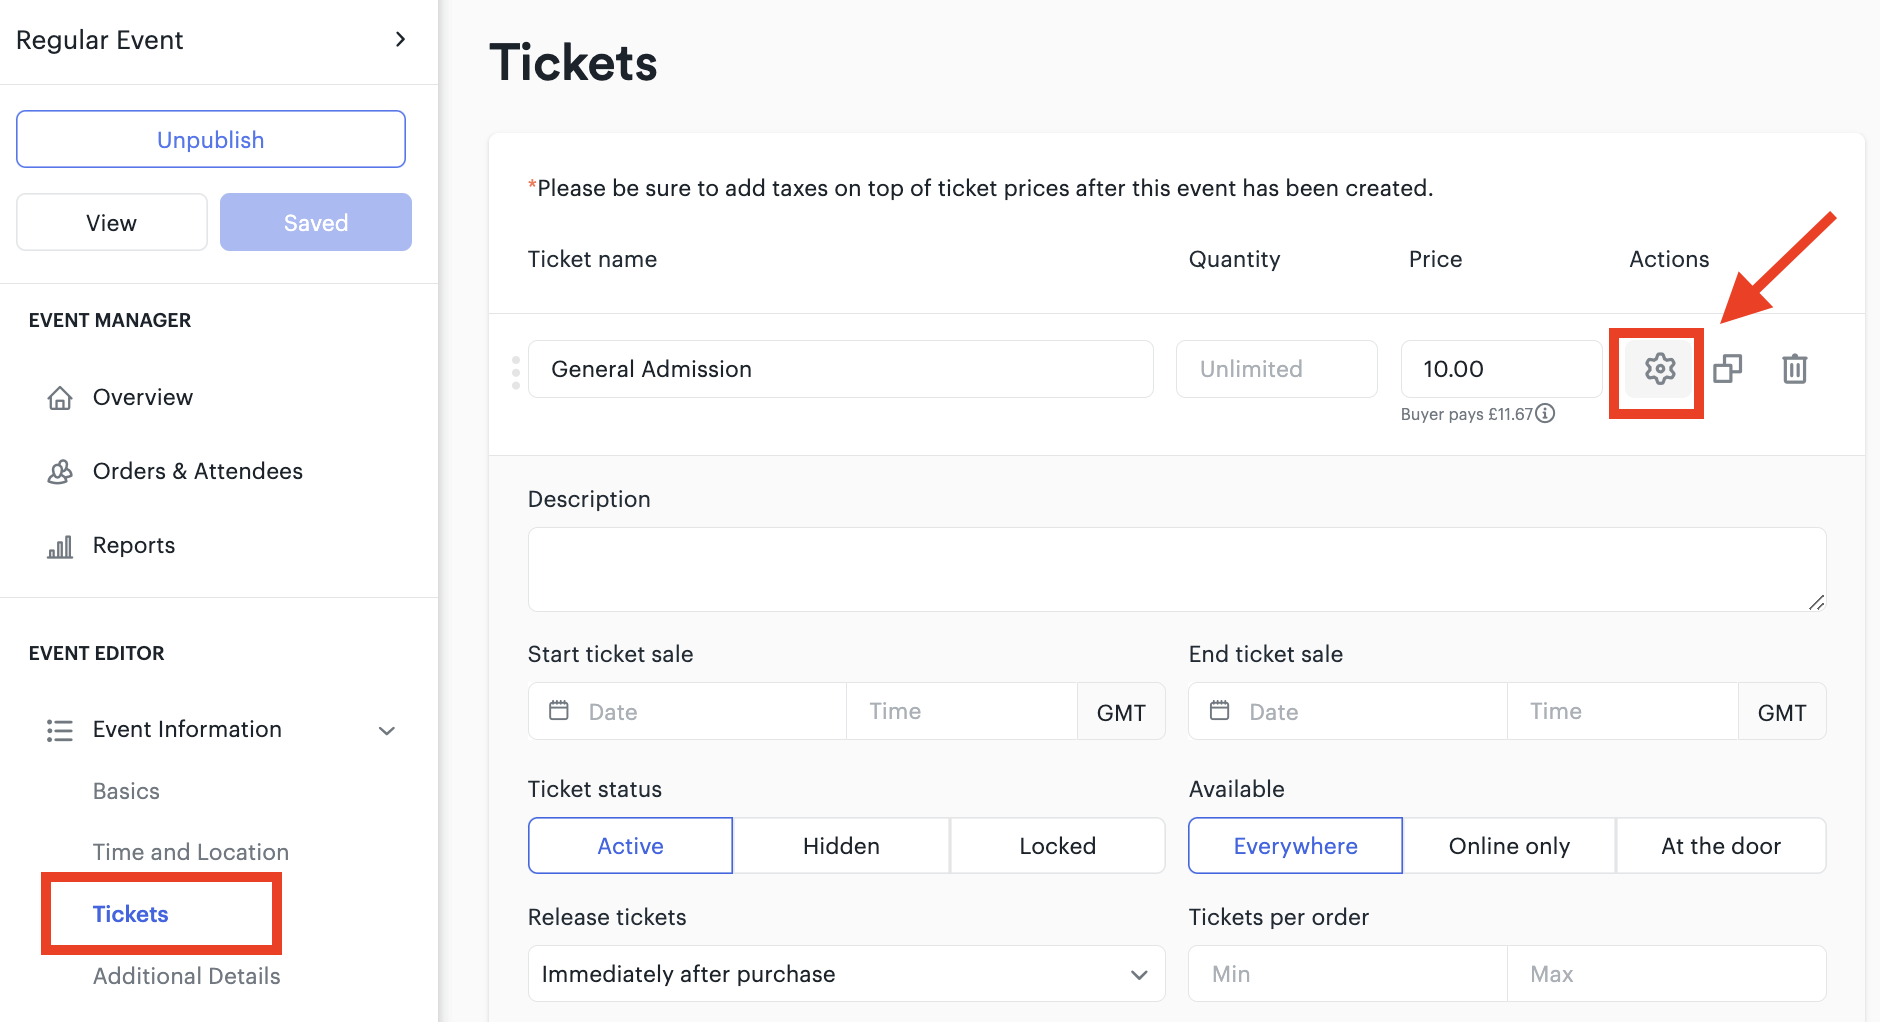Click the Unpublish button
The image size is (1880, 1022).
coord(211,139)
